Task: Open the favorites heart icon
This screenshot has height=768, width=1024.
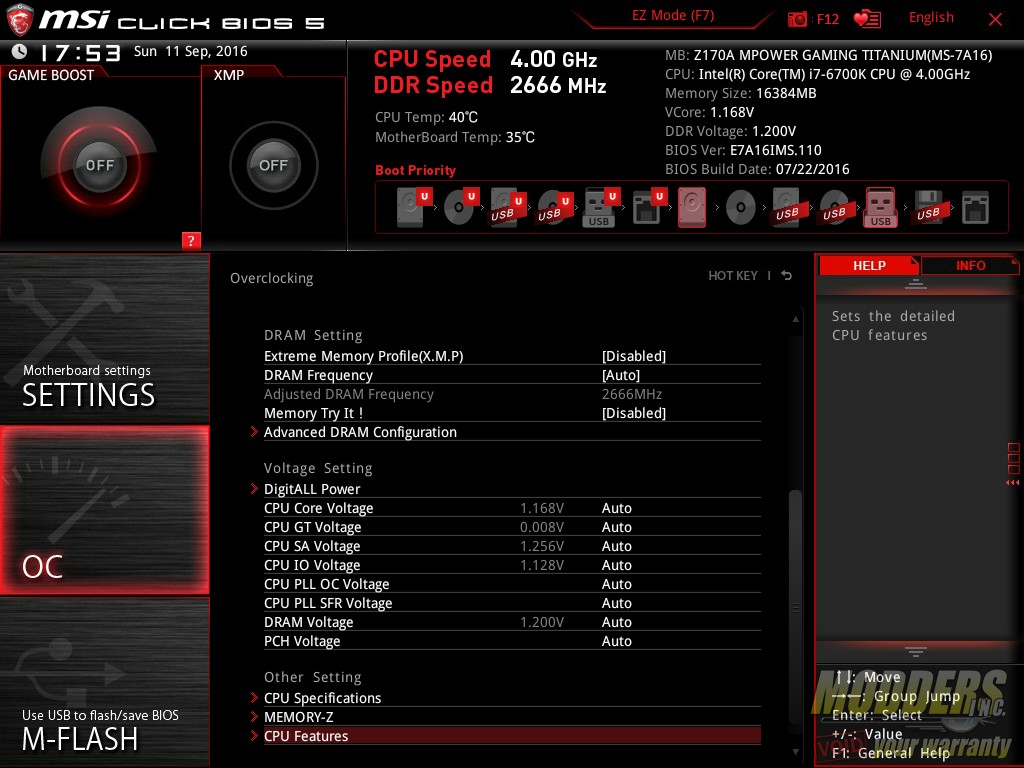Action: (867, 19)
